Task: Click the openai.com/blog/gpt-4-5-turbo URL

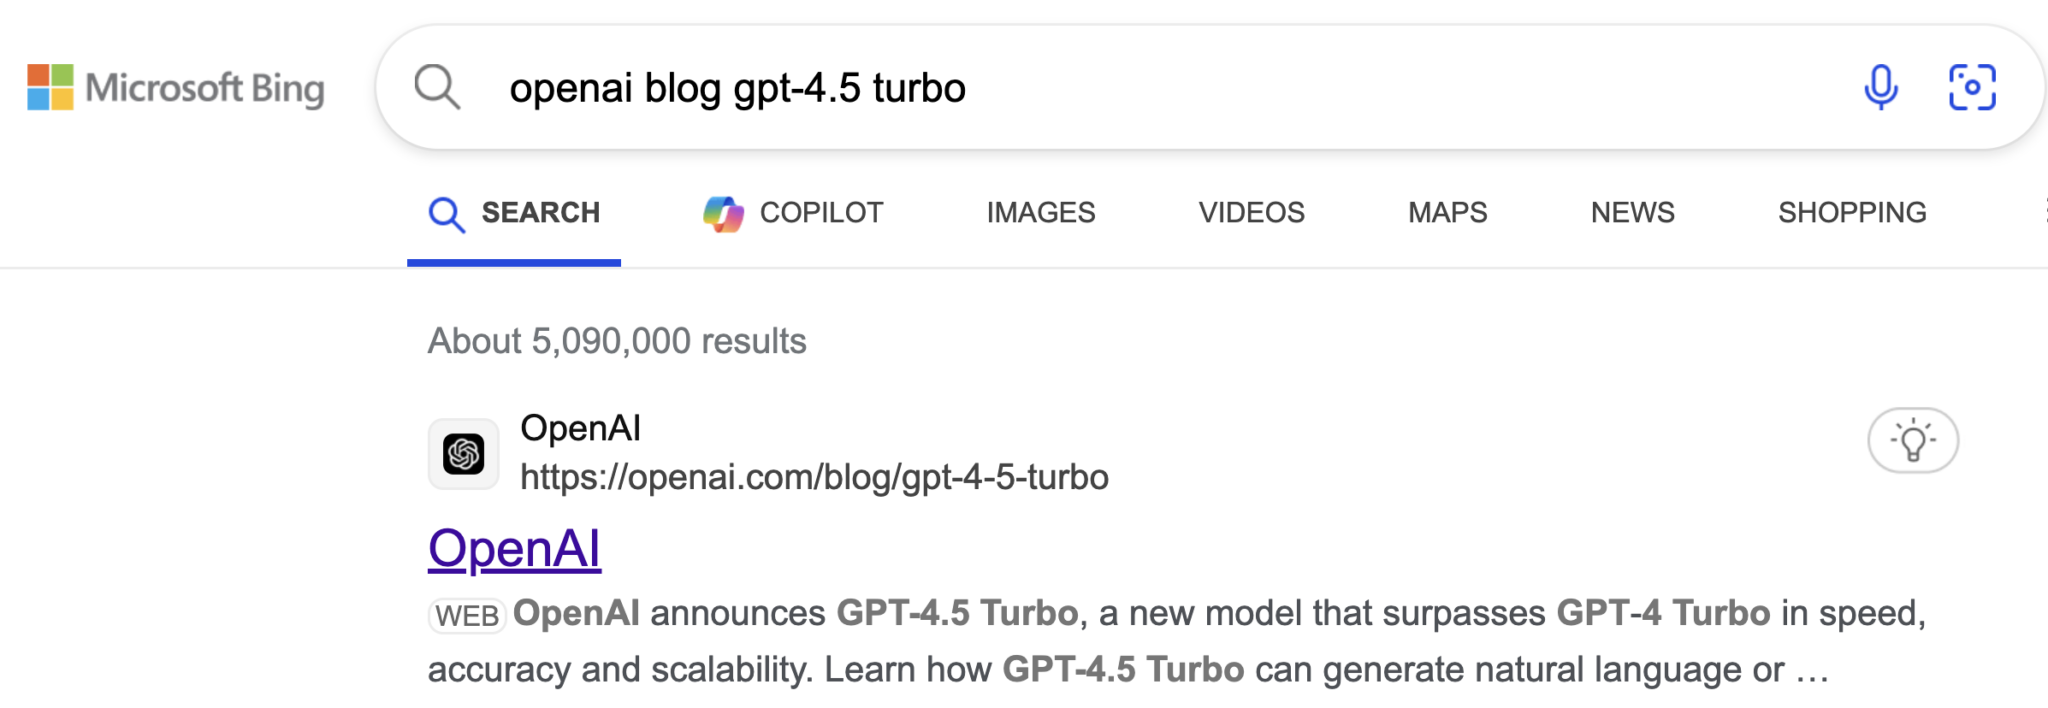Action: pos(814,478)
